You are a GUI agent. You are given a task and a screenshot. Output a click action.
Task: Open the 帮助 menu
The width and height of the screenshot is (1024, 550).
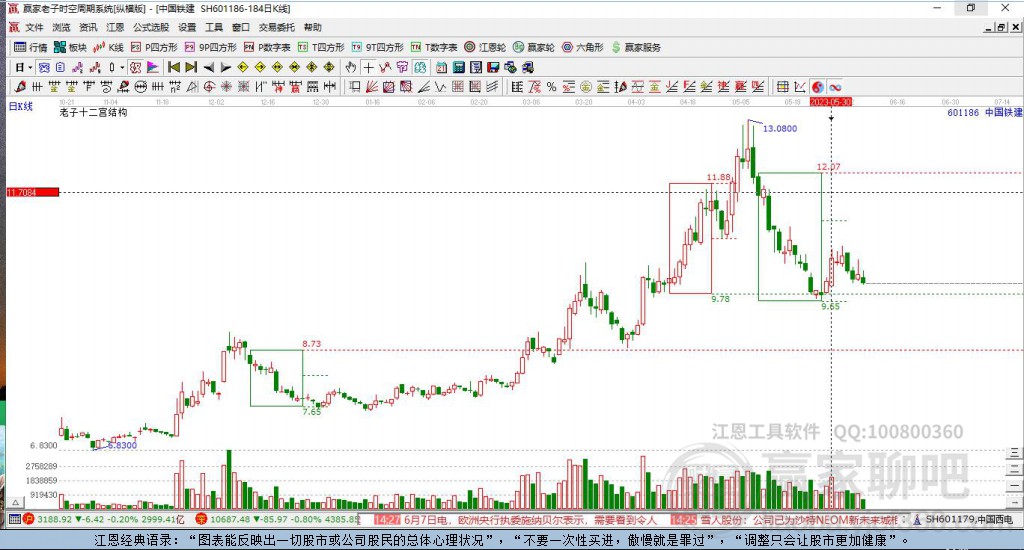[x=313, y=27]
